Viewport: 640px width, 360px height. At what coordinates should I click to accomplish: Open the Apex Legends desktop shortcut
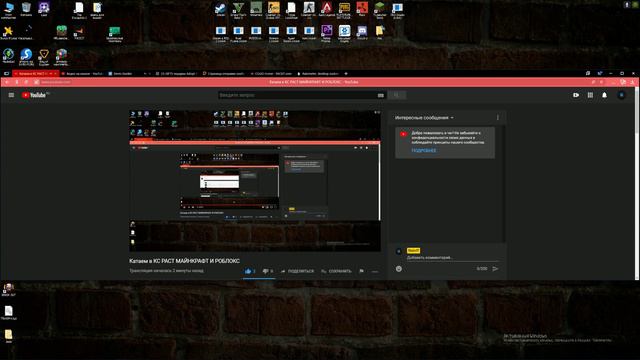(x=327, y=10)
